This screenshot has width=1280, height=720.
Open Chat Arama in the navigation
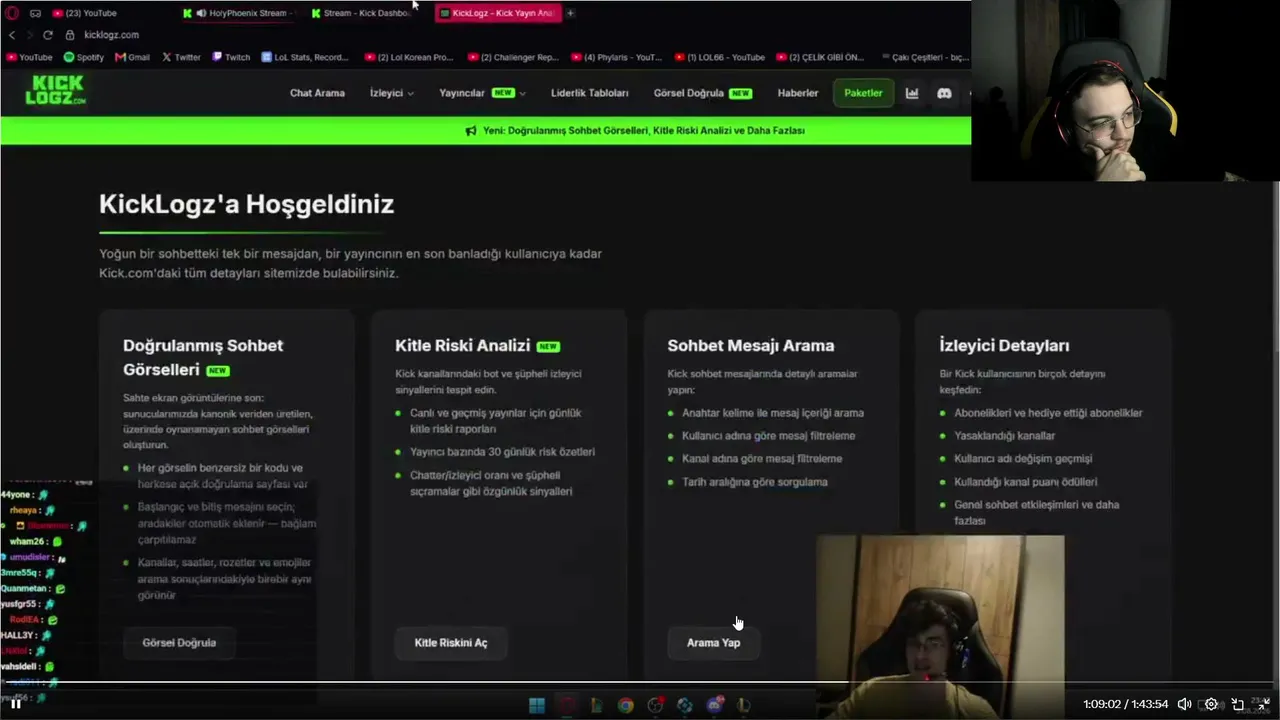(317, 93)
